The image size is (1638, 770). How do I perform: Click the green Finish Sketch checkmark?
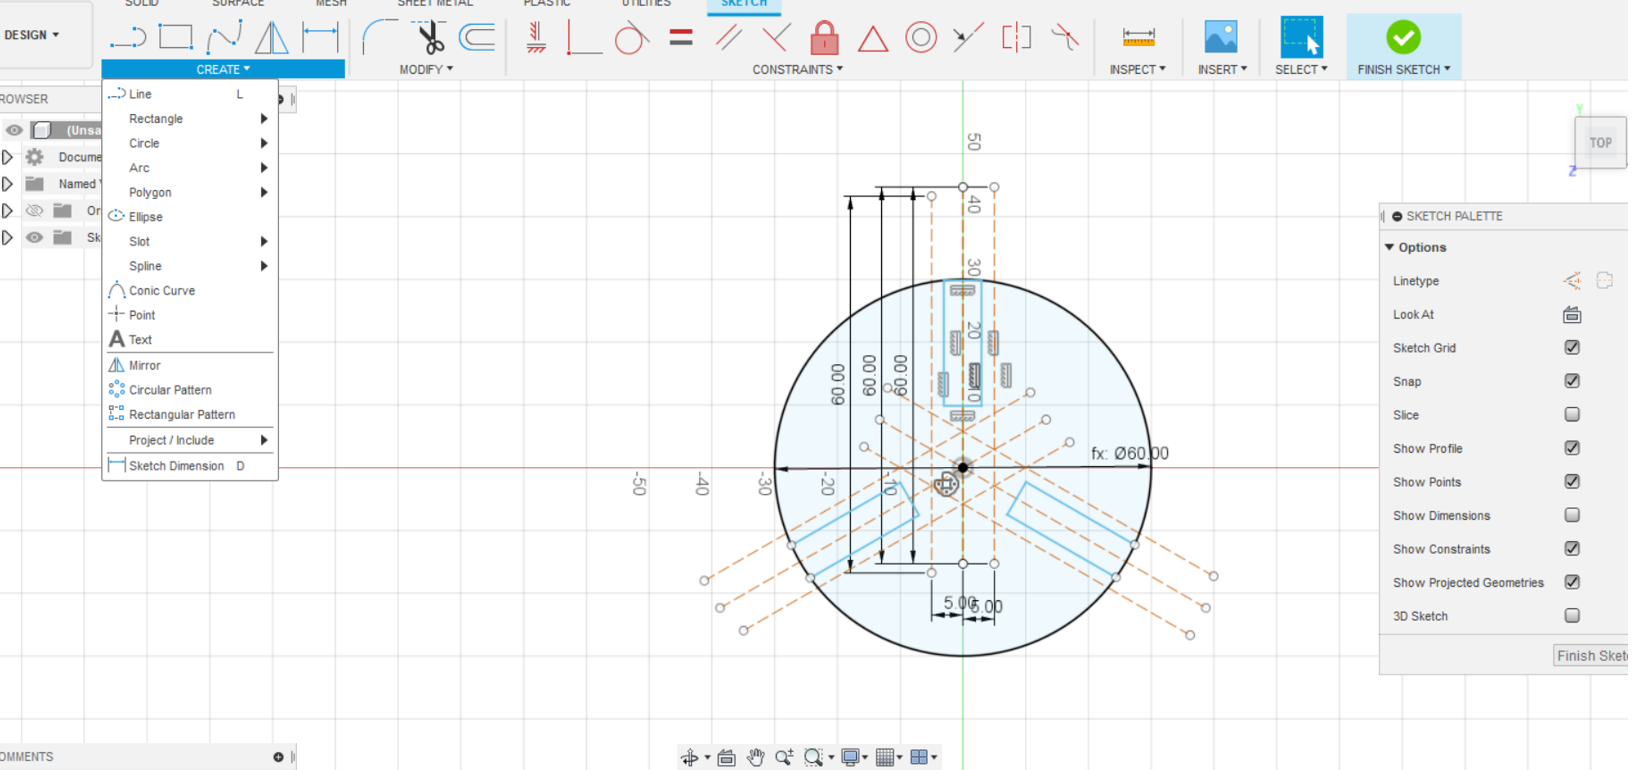point(1403,38)
